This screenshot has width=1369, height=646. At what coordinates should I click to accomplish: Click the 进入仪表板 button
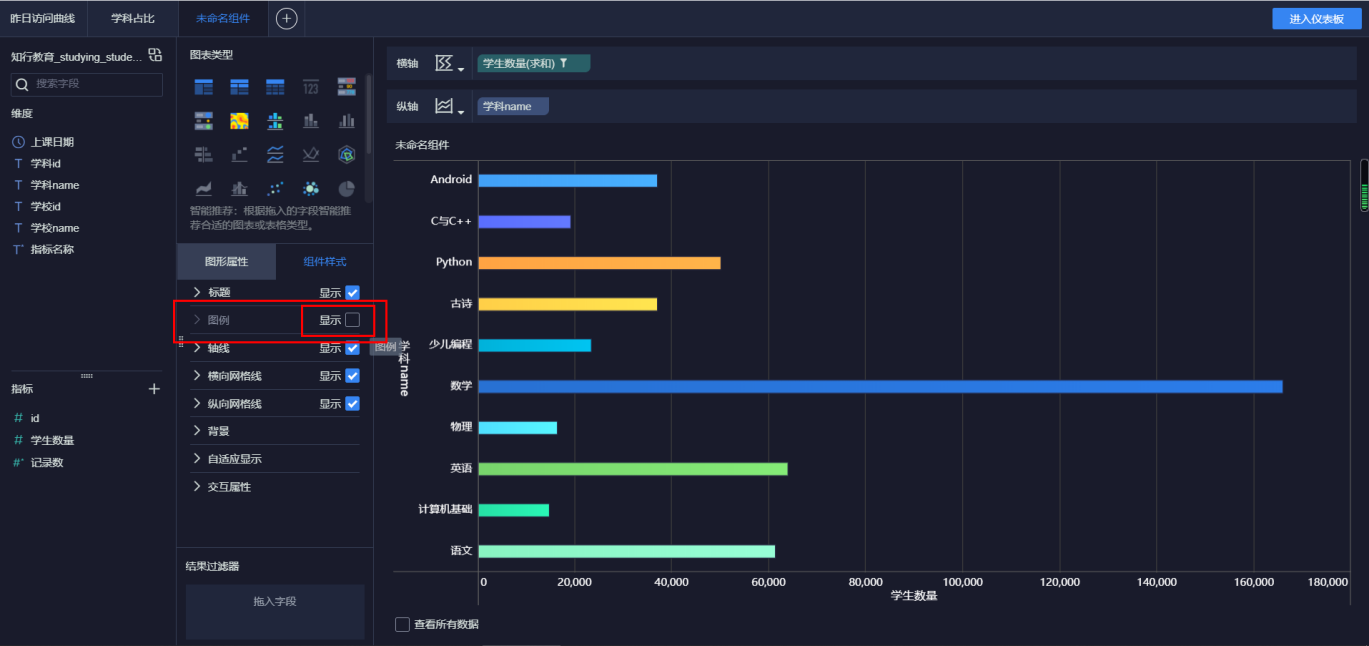tap(1317, 19)
